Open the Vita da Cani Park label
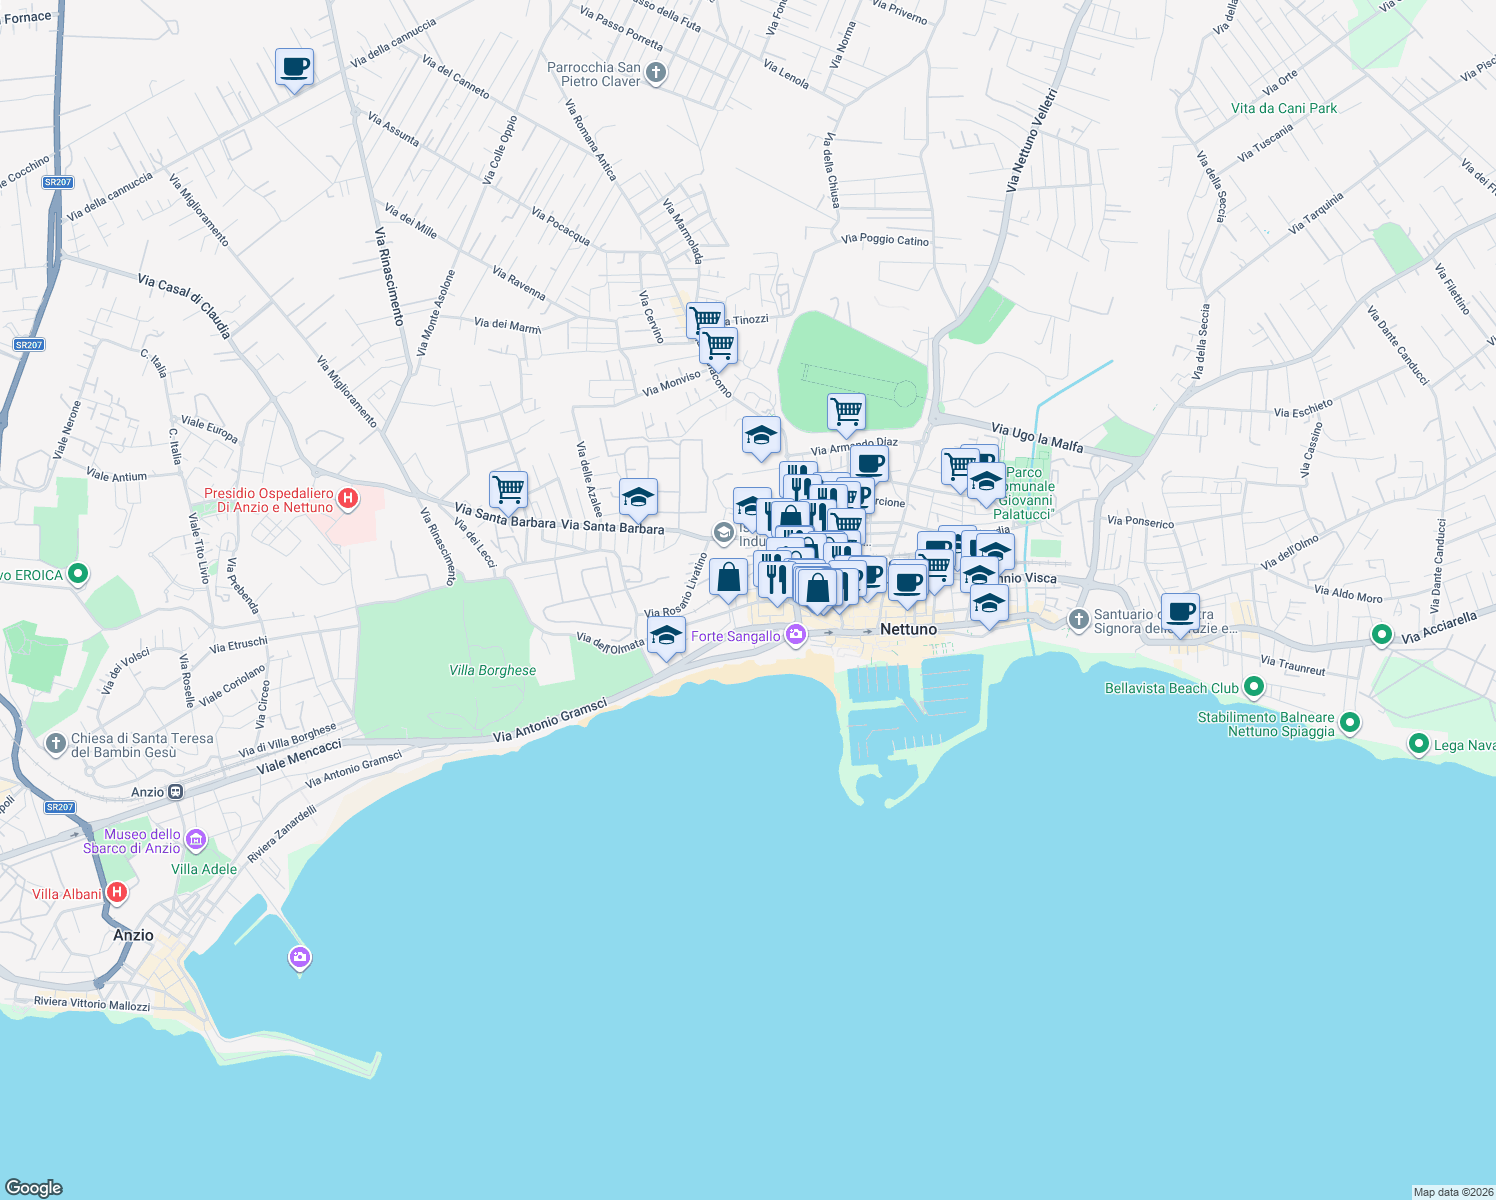Image resolution: width=1496 pixels, height=1200 pixels. pos(1284,108)
